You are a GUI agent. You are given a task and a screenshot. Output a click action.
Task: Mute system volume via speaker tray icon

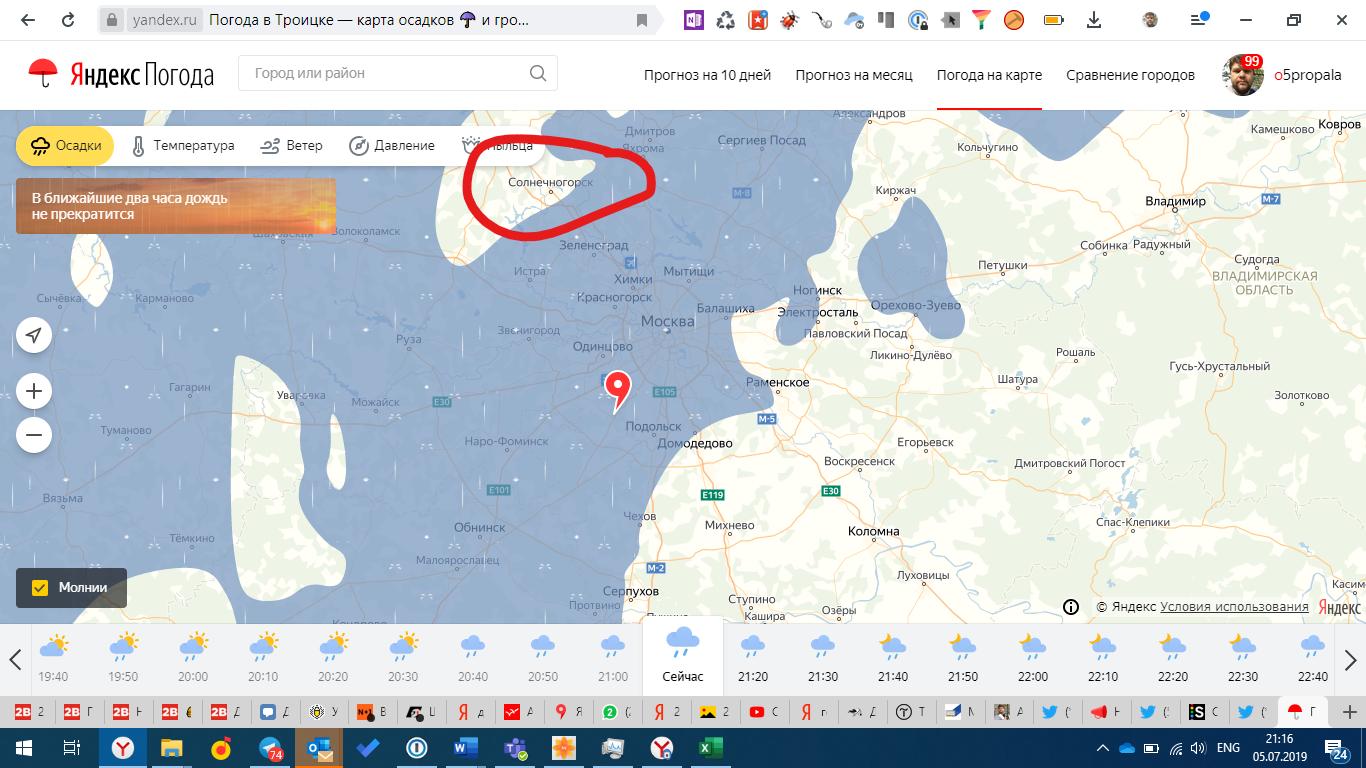pyautogui.click(x=1198, y=747)
